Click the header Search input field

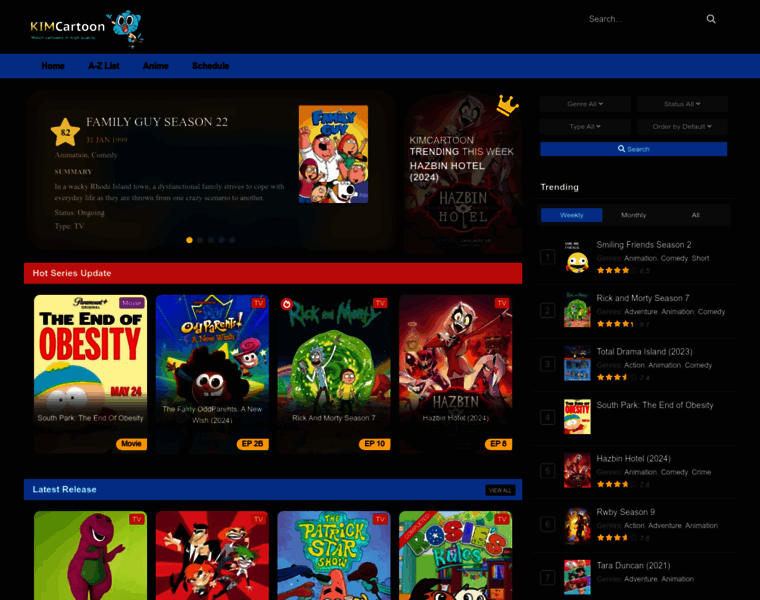click(642, 19)
